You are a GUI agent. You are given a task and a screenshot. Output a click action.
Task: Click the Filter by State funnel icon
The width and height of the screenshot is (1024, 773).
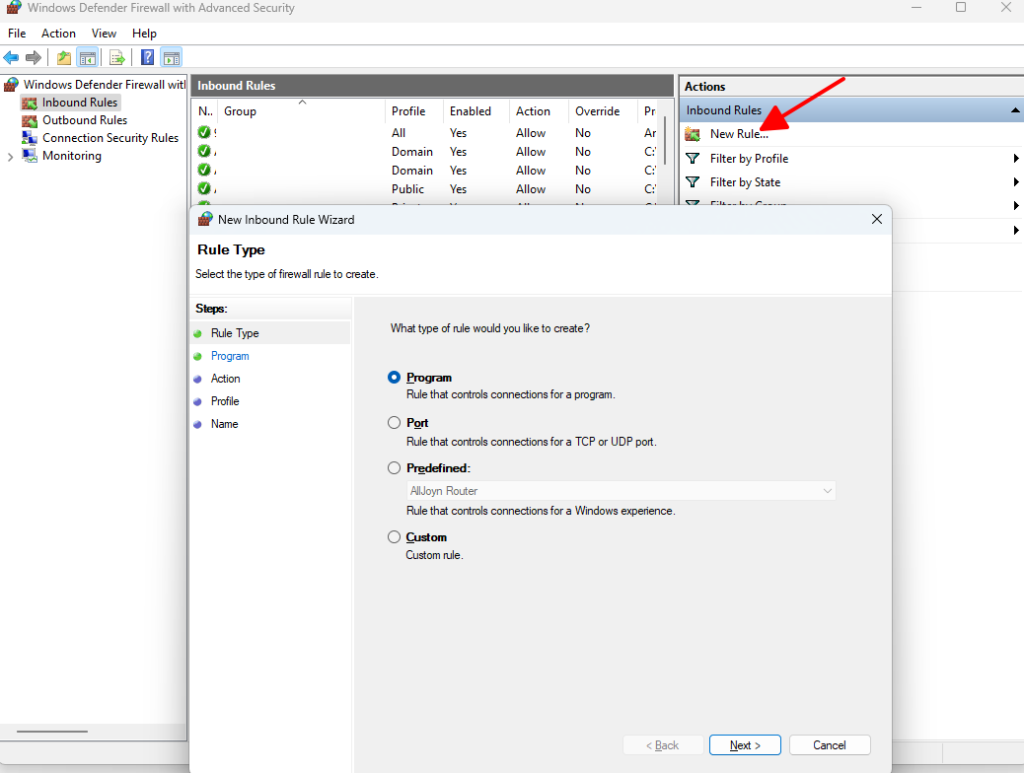coord(692,182)
